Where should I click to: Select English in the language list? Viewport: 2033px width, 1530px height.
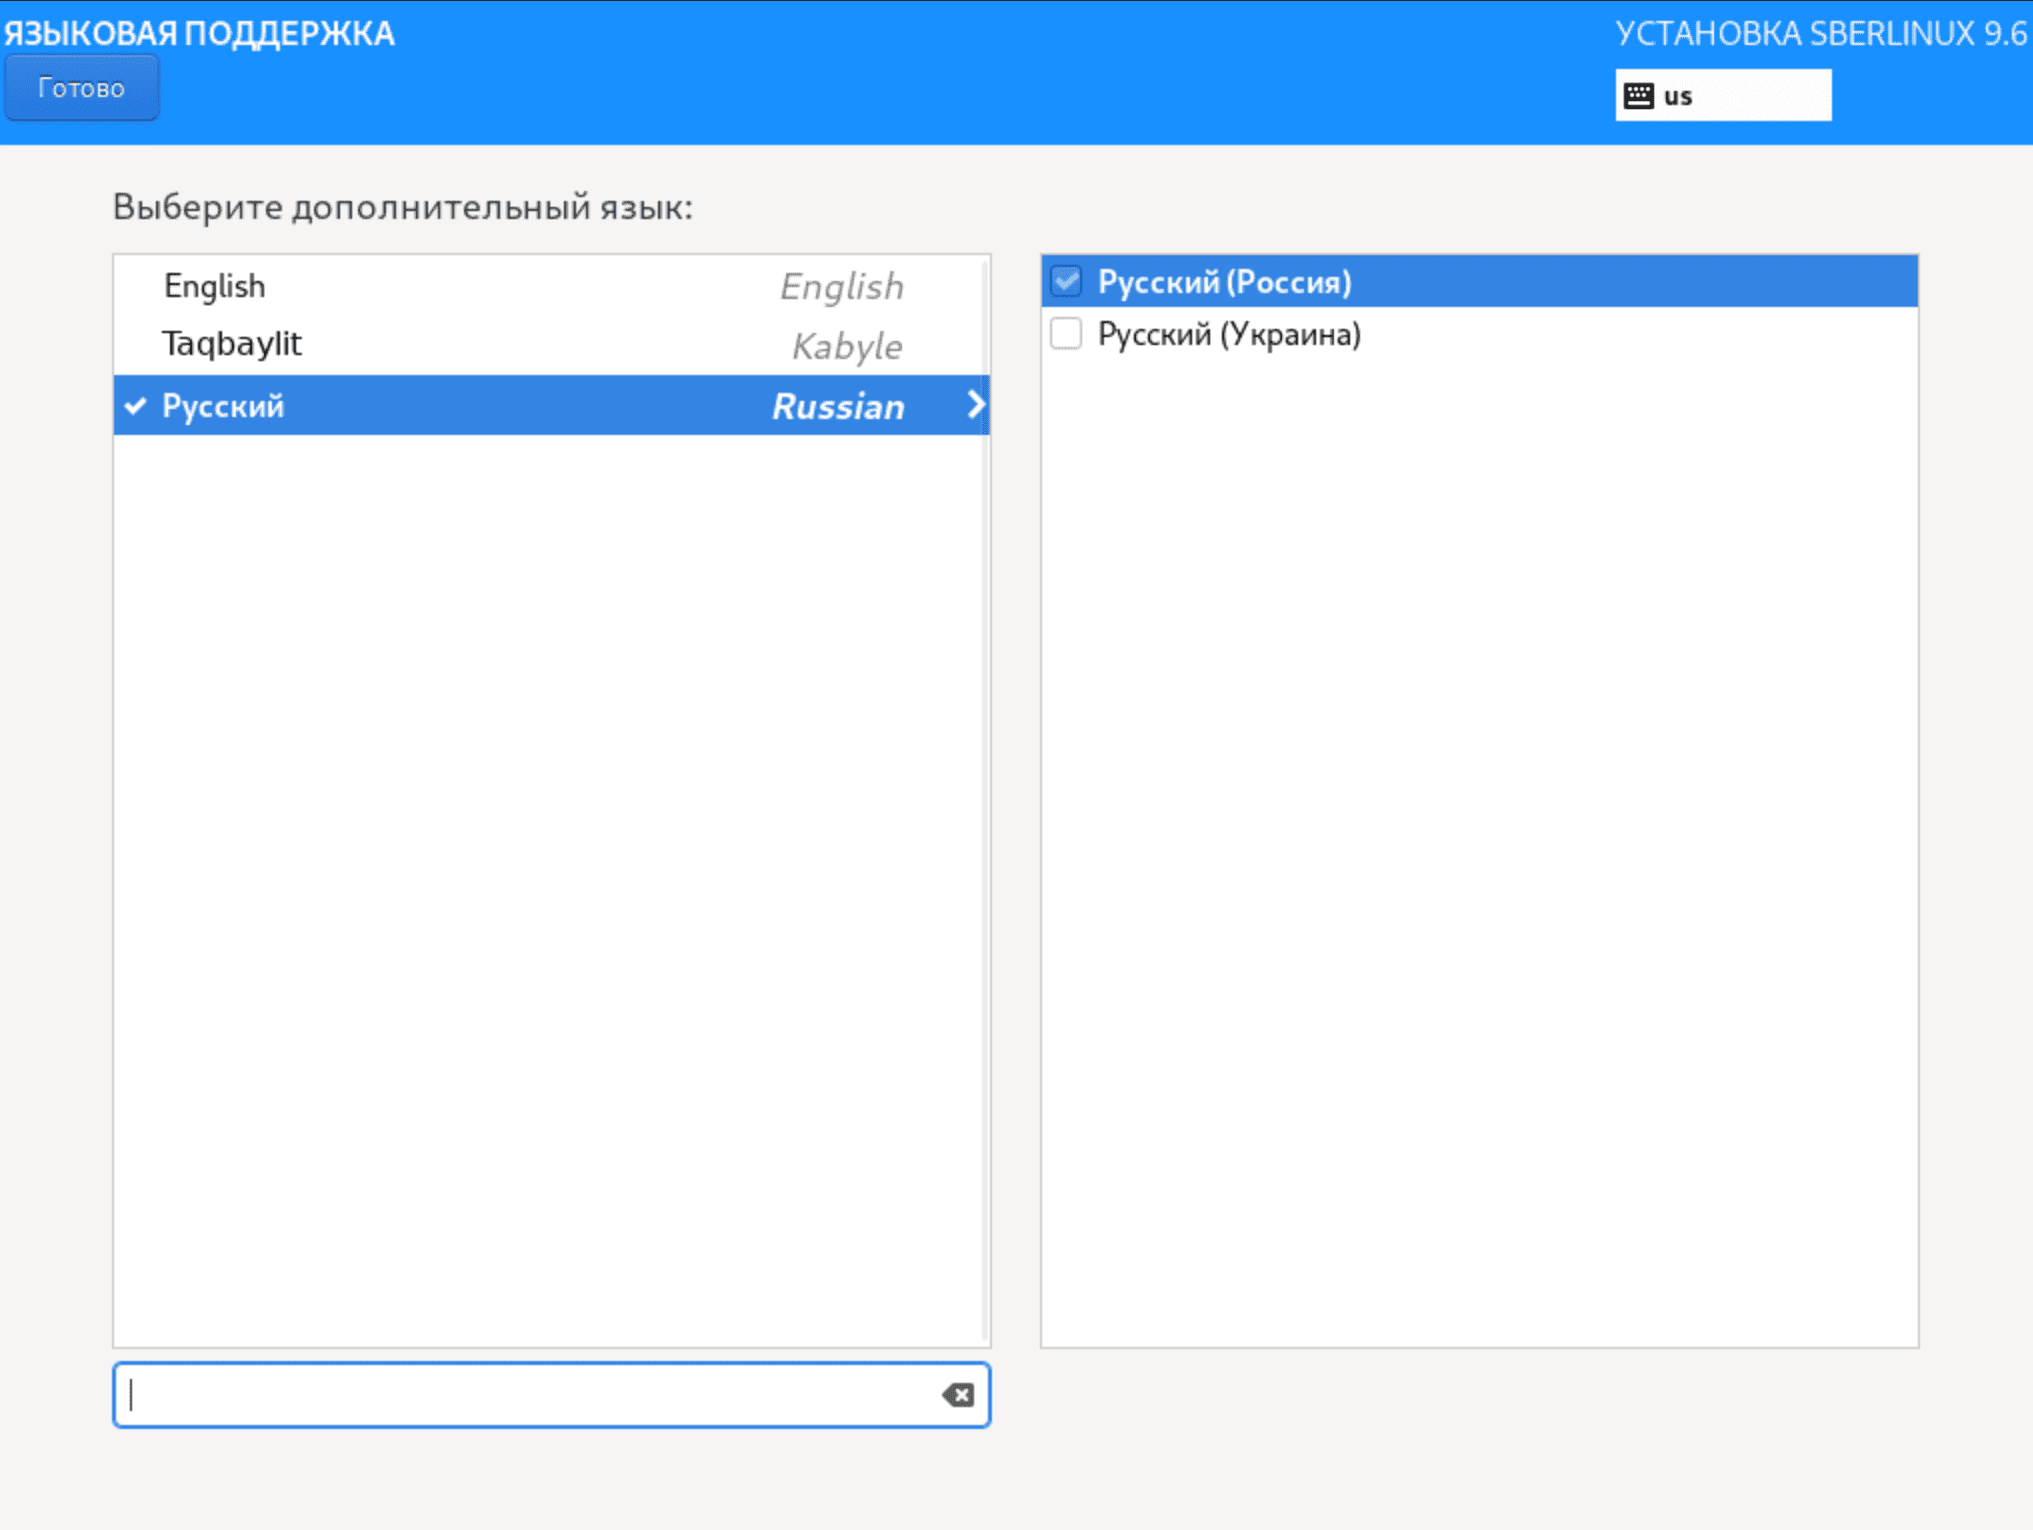[551, 286]
